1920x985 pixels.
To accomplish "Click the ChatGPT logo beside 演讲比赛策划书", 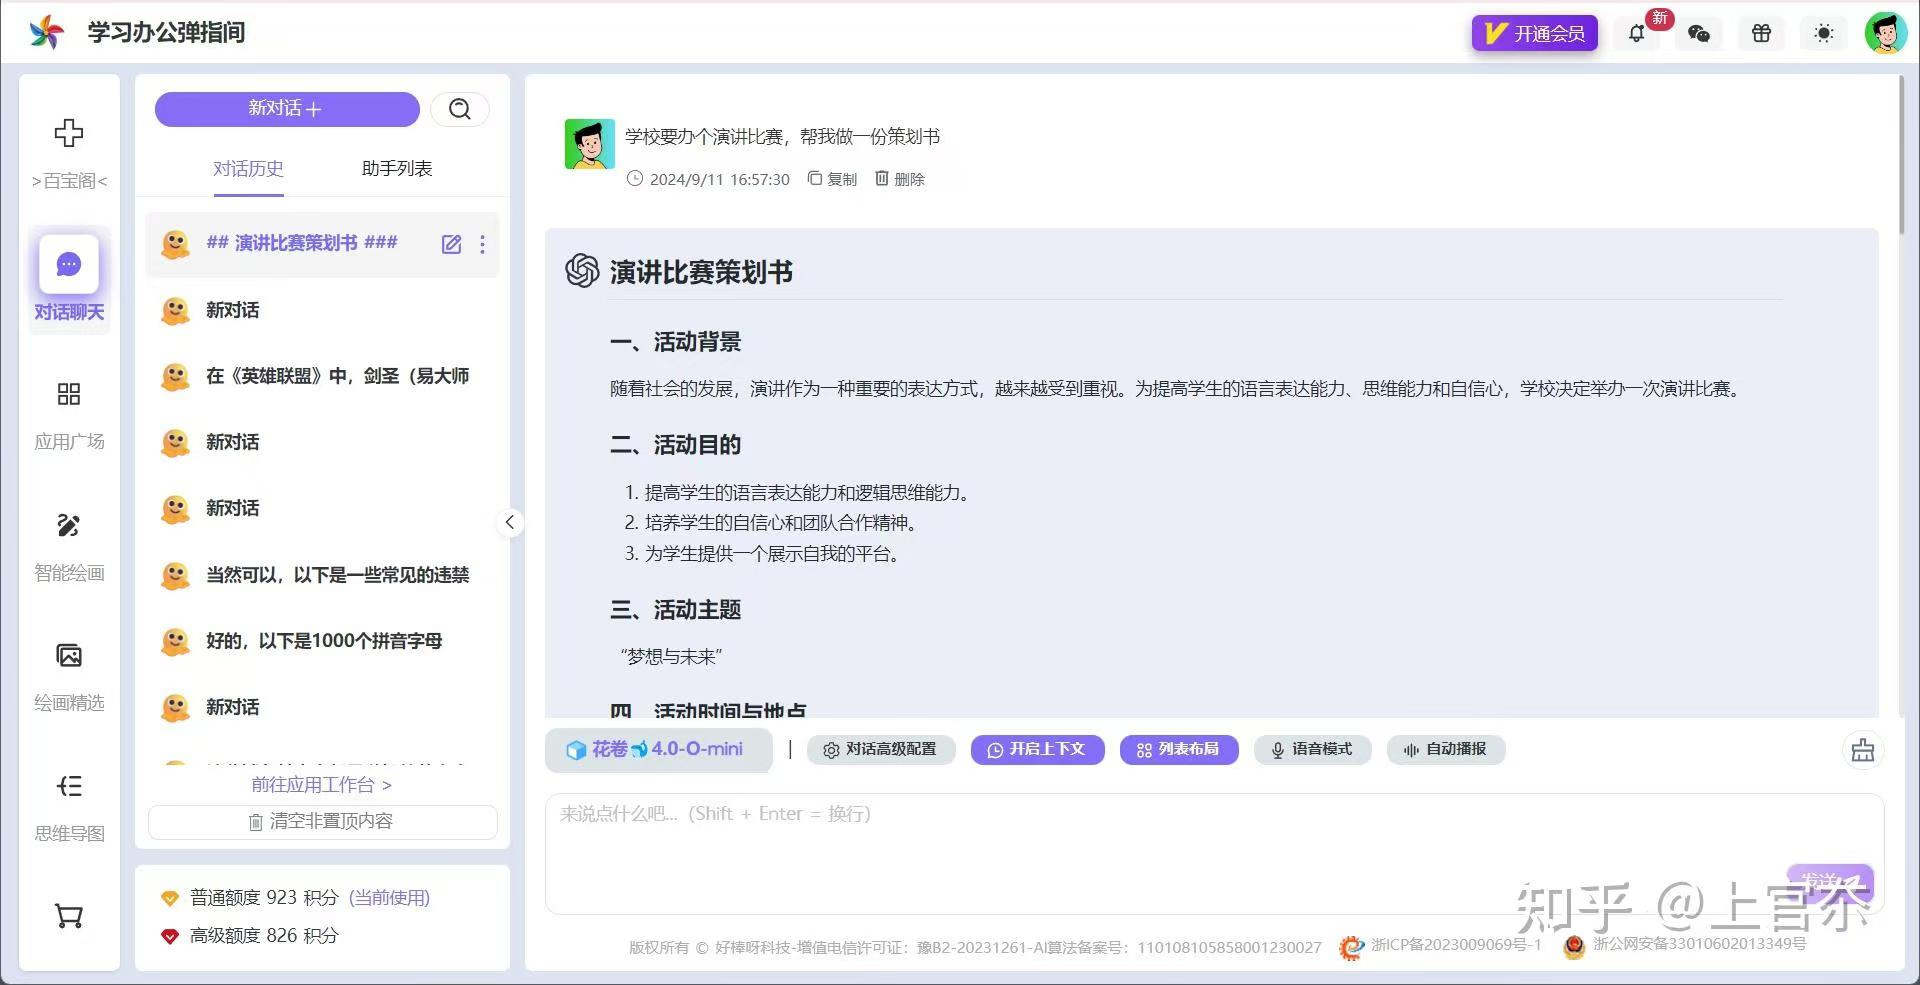I will coord(582,270).
